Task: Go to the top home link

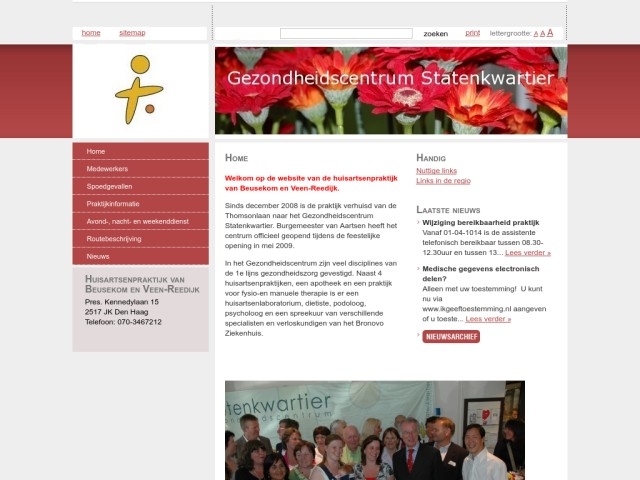Action: [x=91, y=33]
